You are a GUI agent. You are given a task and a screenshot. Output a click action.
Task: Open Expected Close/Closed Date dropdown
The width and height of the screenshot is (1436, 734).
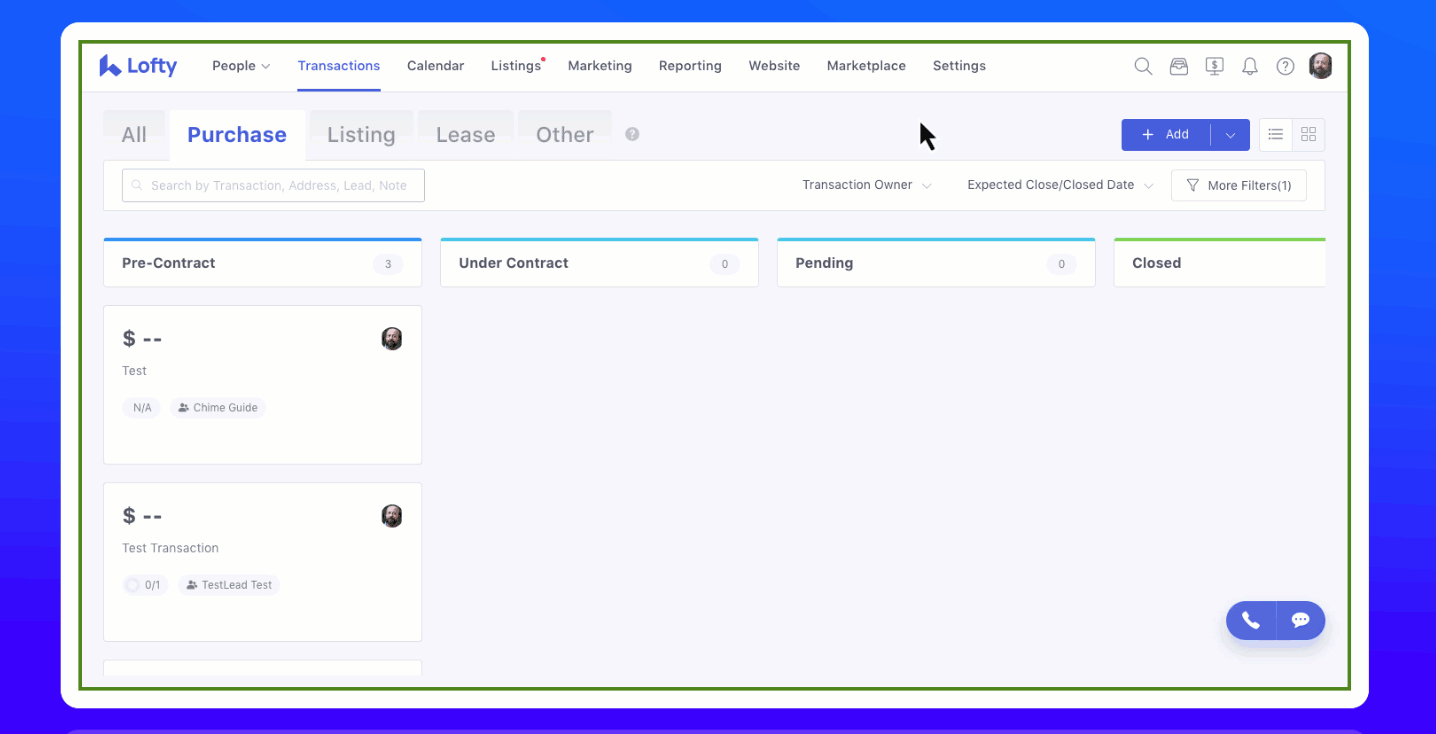(1059, 185)
